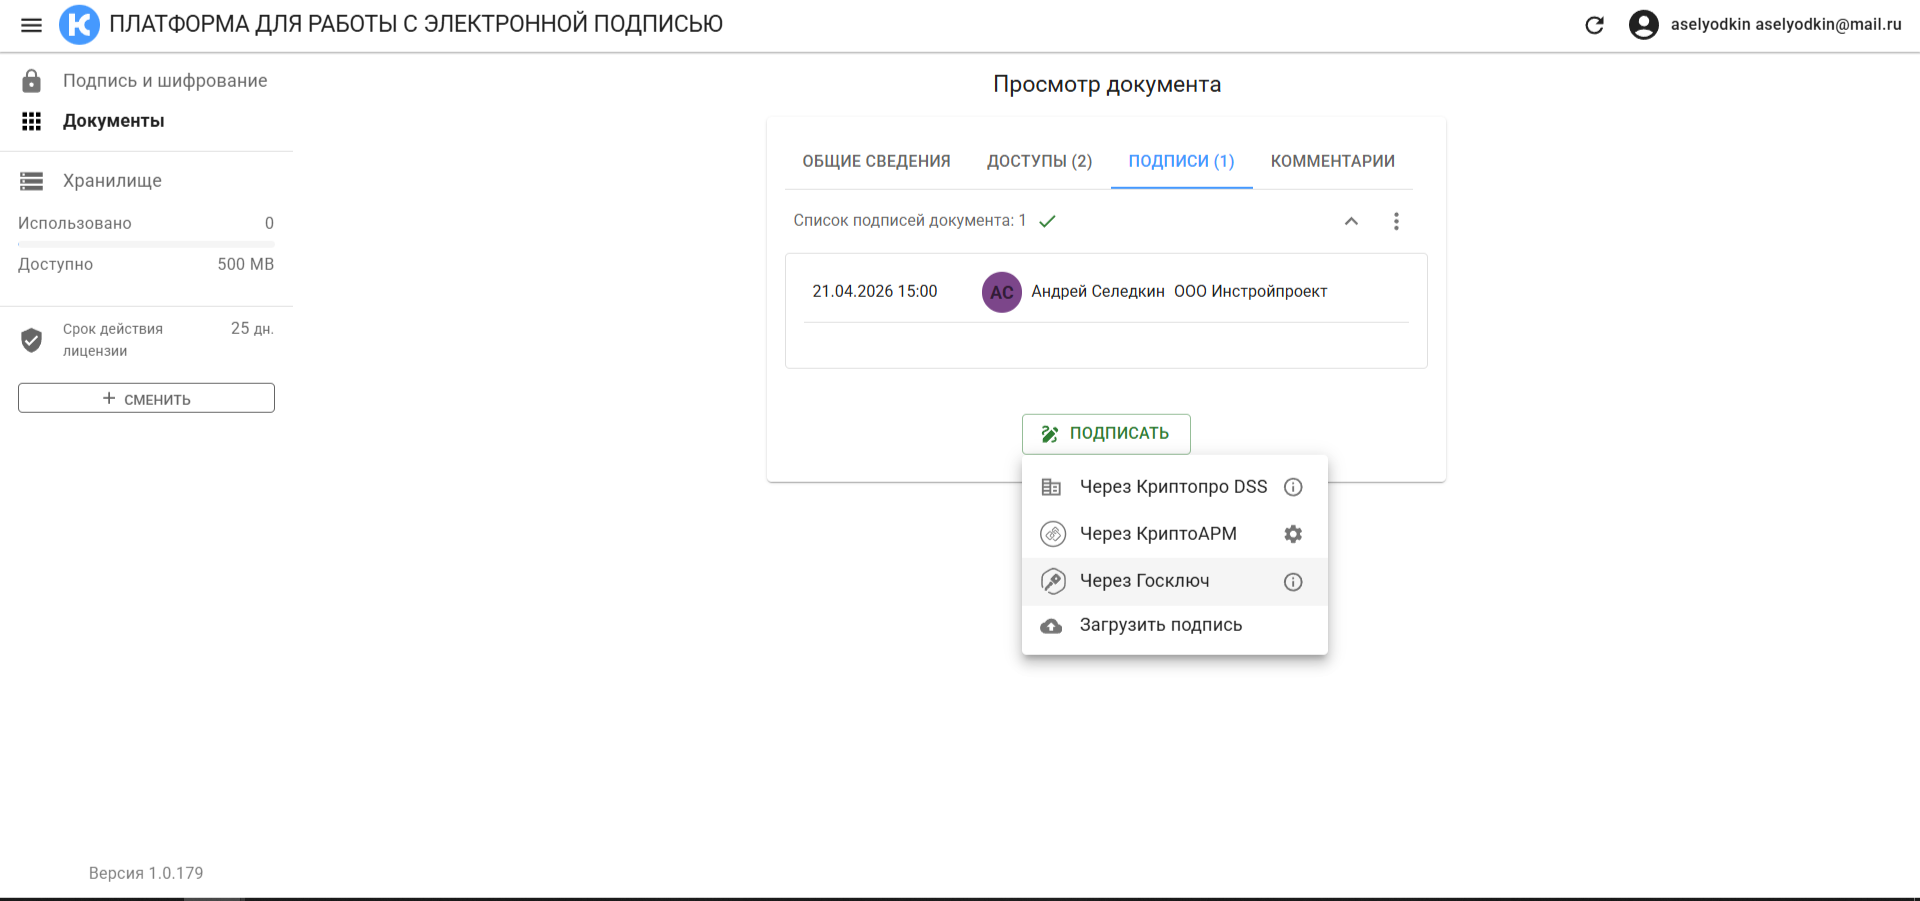Select Через Госключ signing option
Screen dimensions: 1920x901
pyautogui.click(x=1144, y=581)
